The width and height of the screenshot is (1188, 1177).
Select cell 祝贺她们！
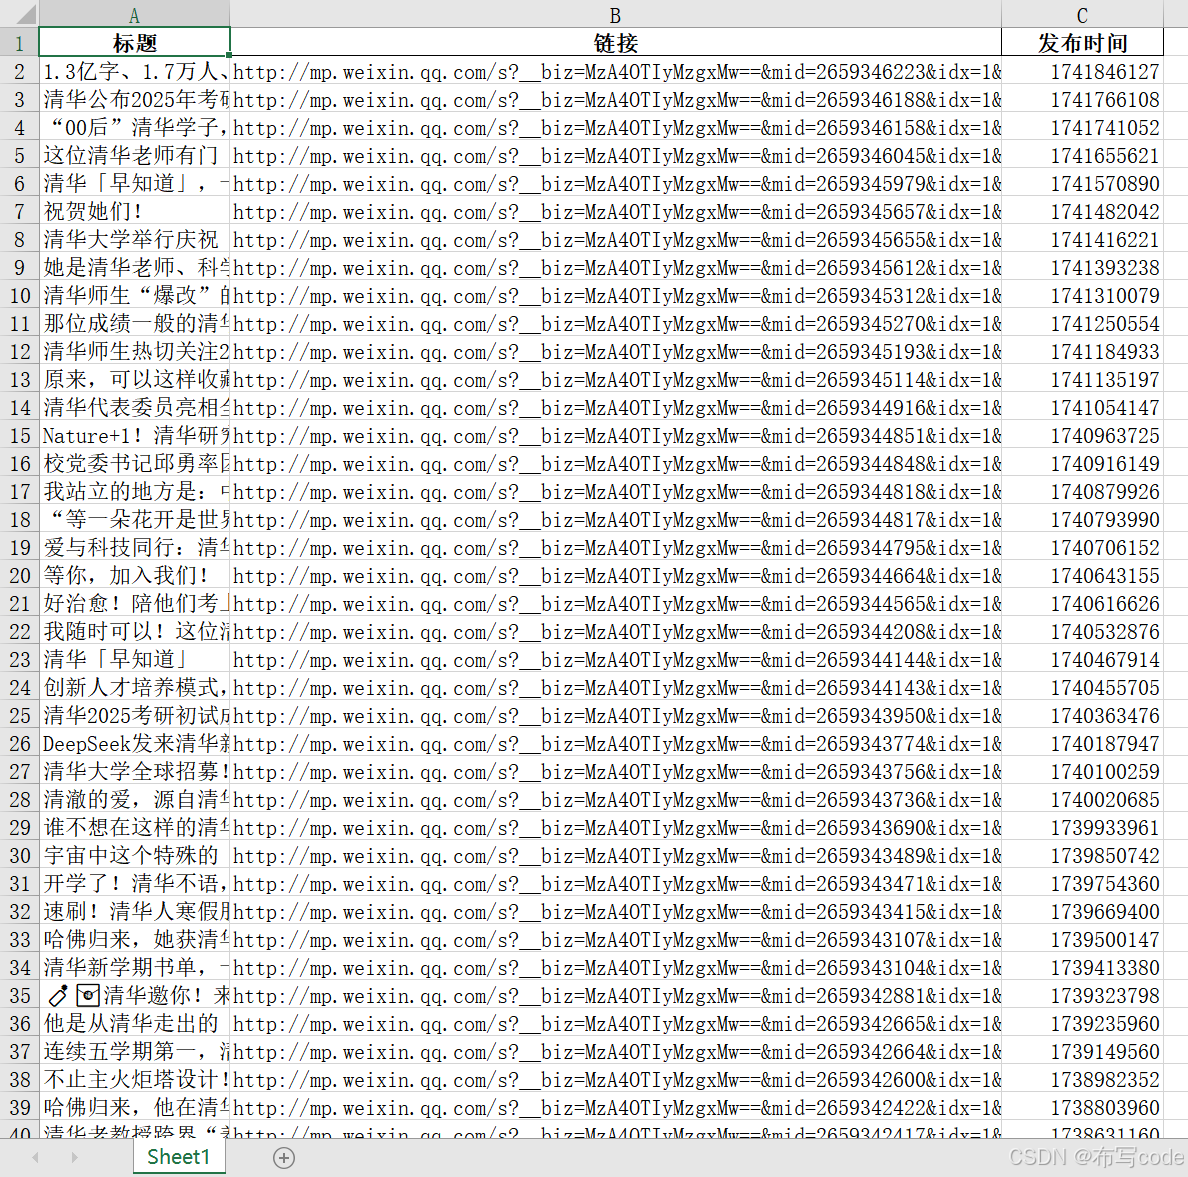134,211
